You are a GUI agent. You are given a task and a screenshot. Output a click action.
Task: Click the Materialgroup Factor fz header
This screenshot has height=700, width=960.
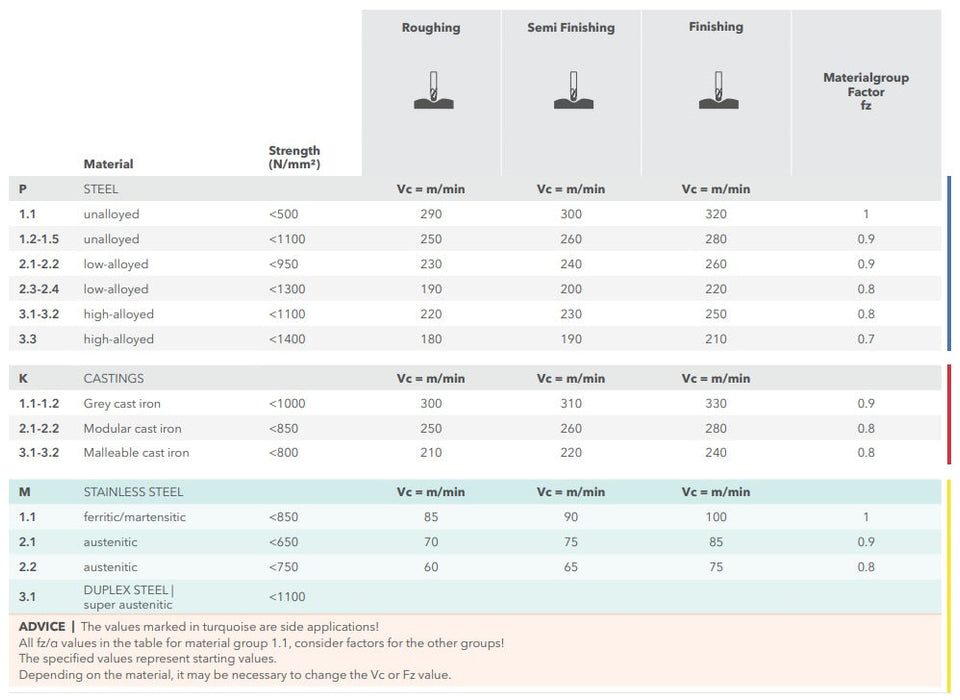[866, 90]
